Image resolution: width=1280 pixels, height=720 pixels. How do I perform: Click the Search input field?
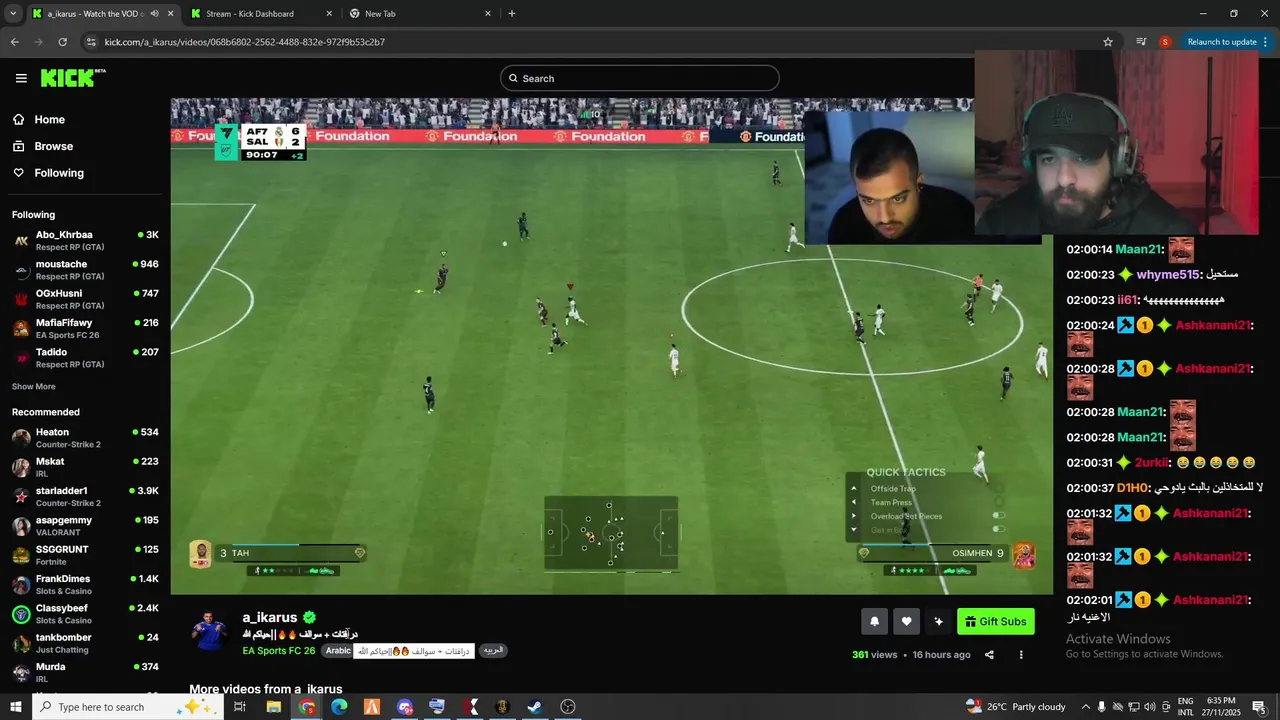click(x=640, y=78)
